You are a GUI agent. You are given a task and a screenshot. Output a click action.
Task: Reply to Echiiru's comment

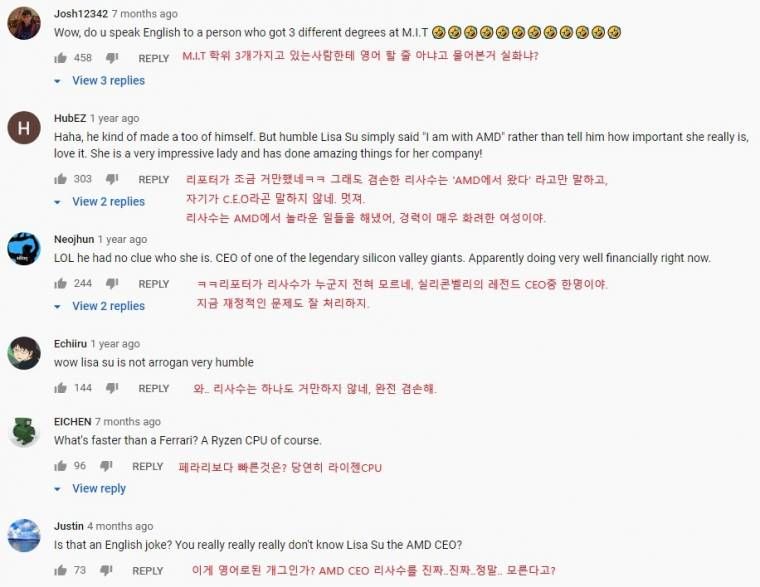[x=153, y=388]
